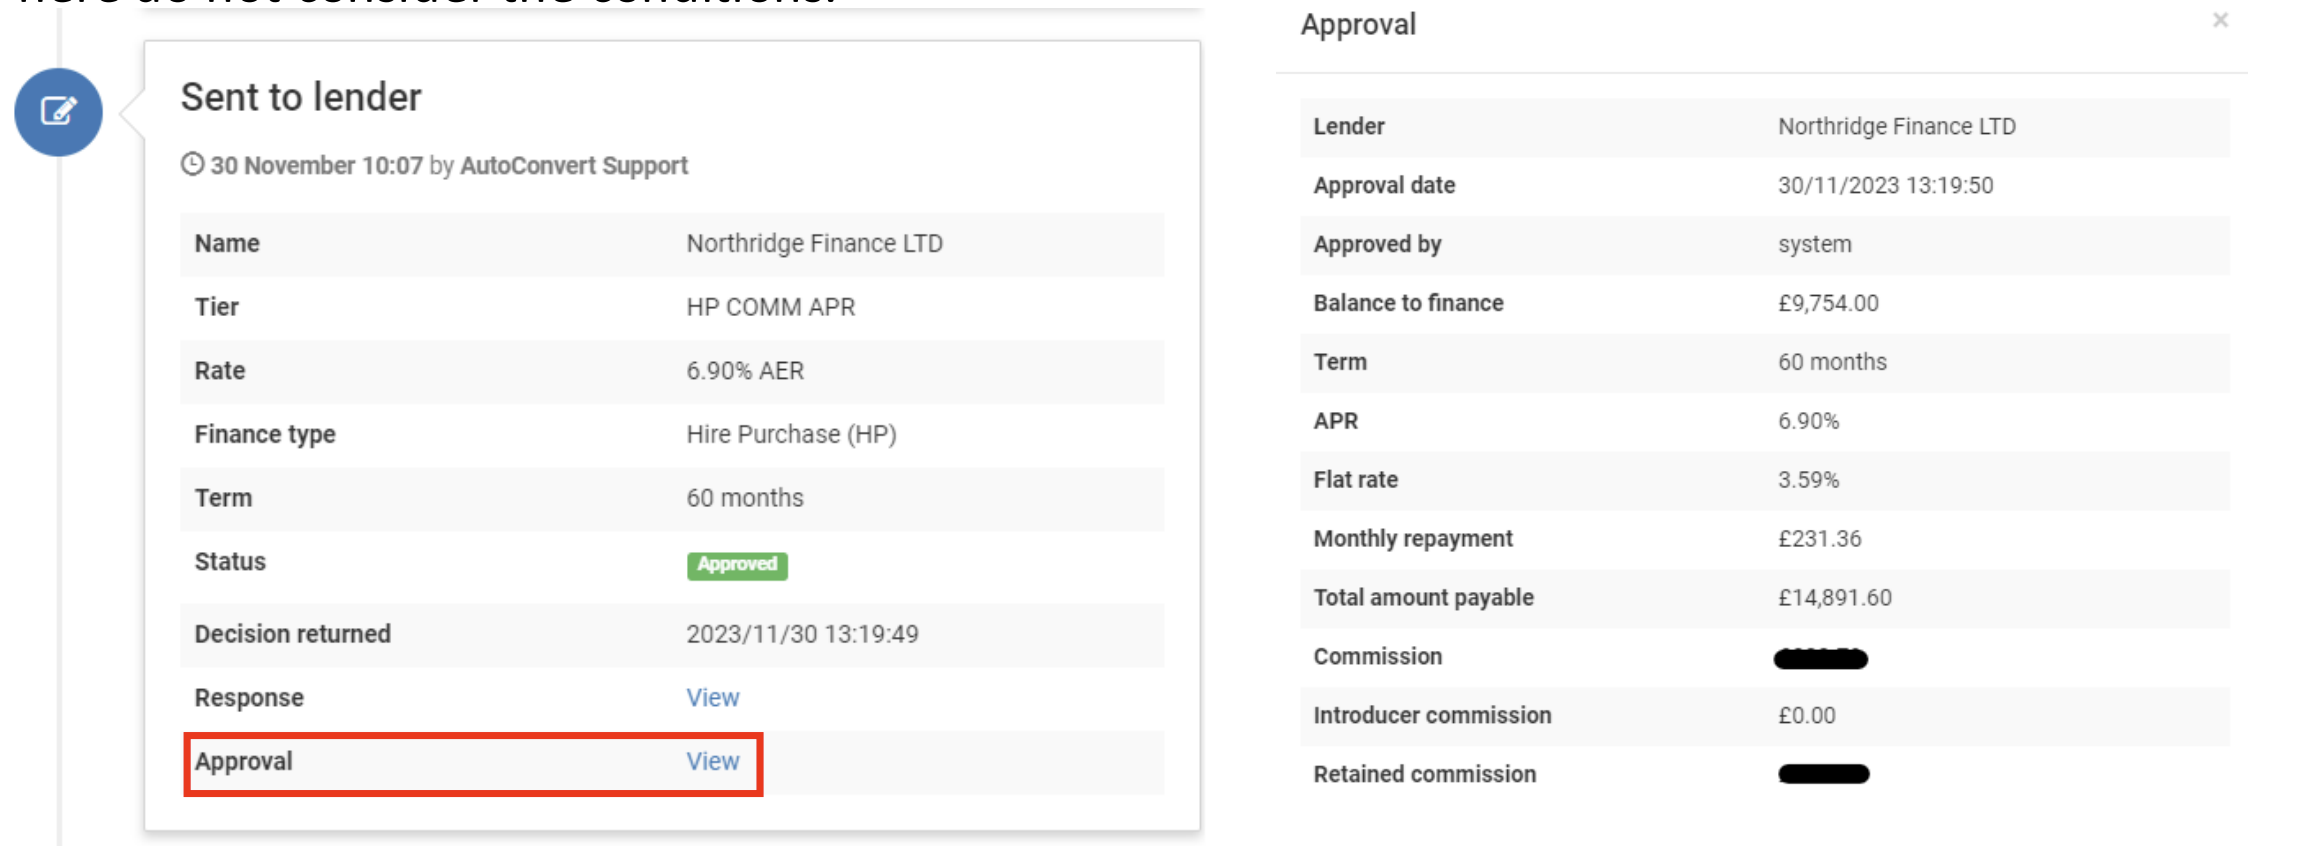The height and width of the screenshot is (856, 2314).
Task: Click the Hire Purchase finance type value
Action: (x=790, y=434)
